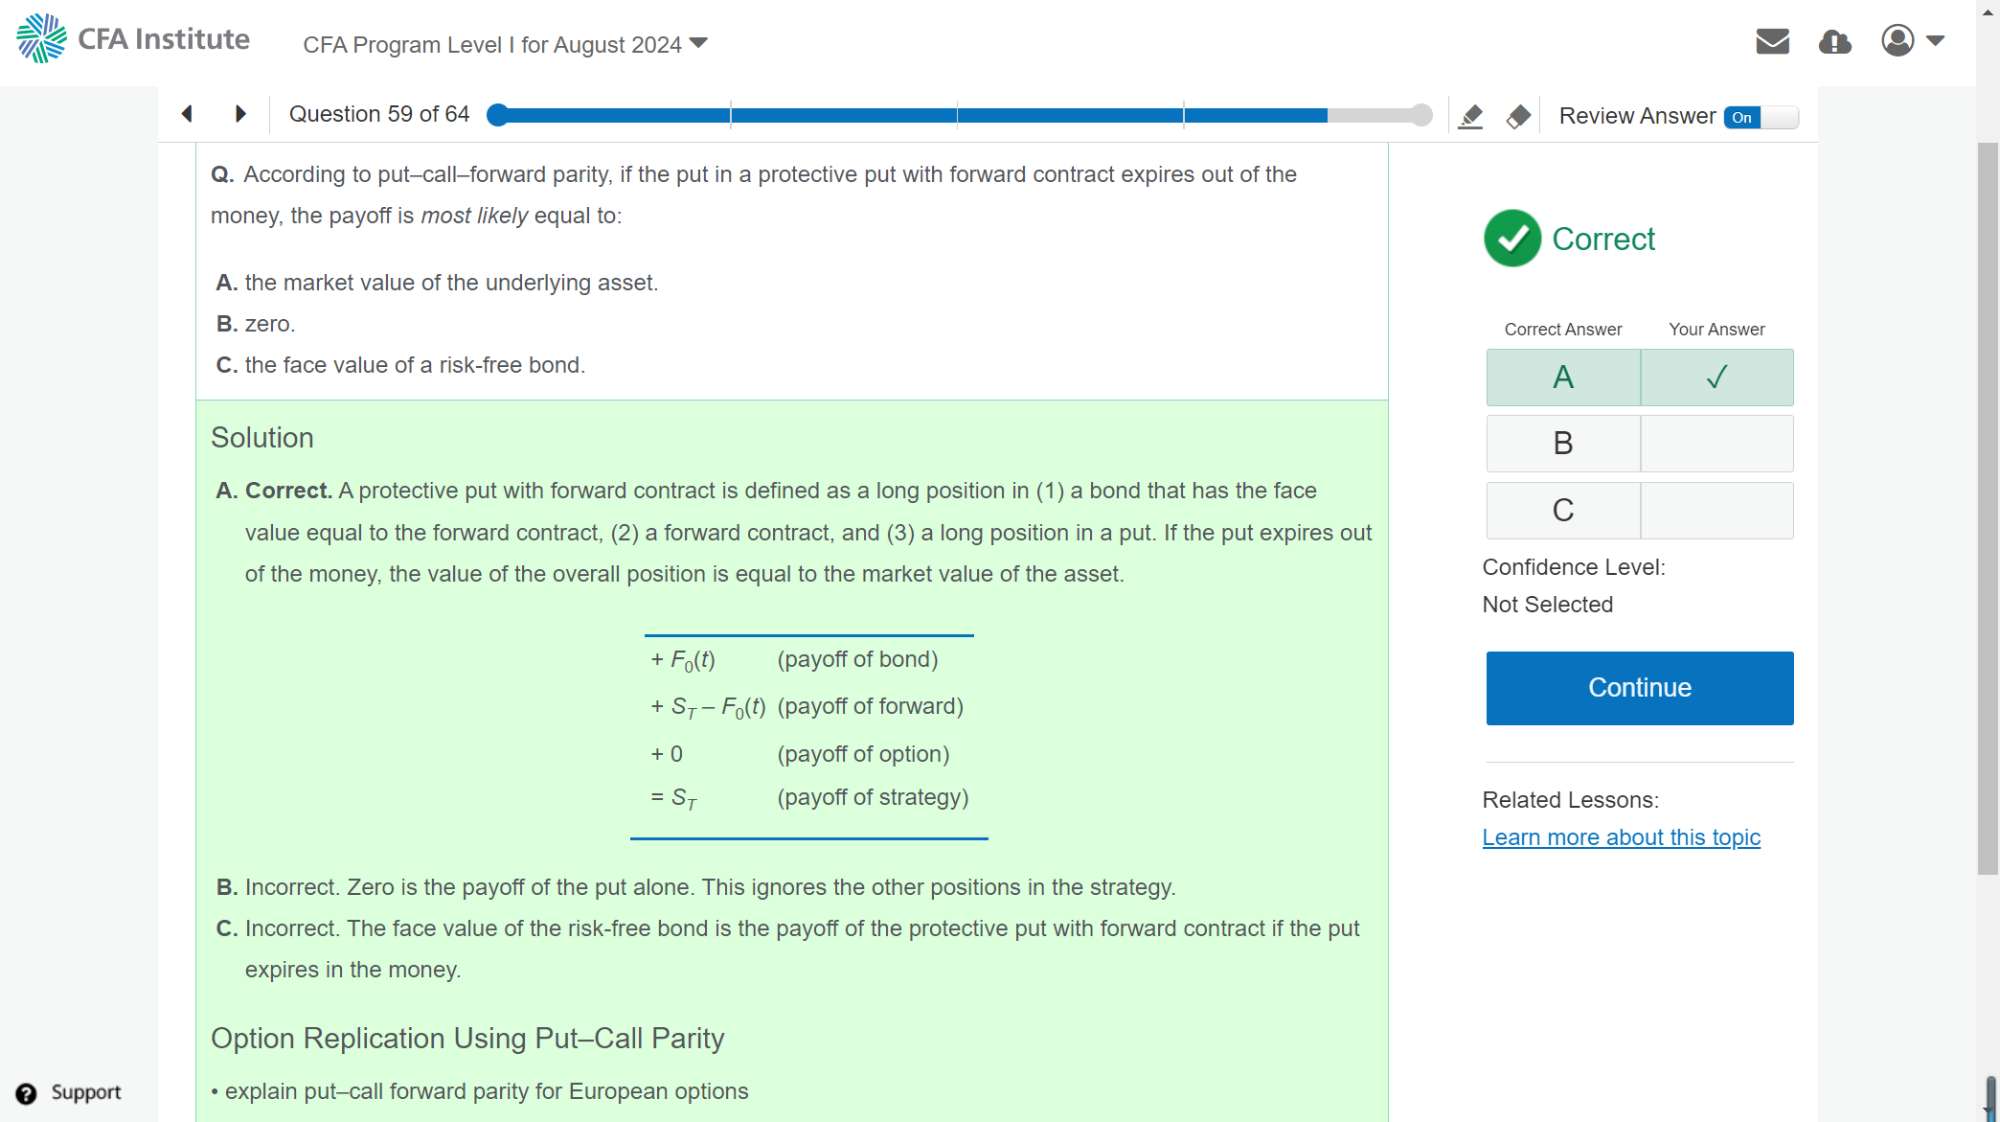Image resolution: width=2000 pixels, height=1122 pixels.
Task: Select answer choice B cell
Action: tap(1562, 443)
